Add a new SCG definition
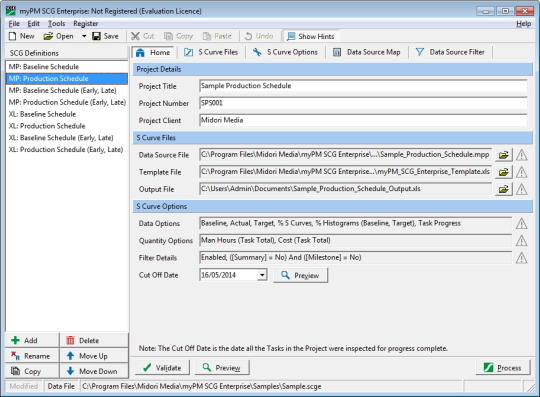 [32, 341]
